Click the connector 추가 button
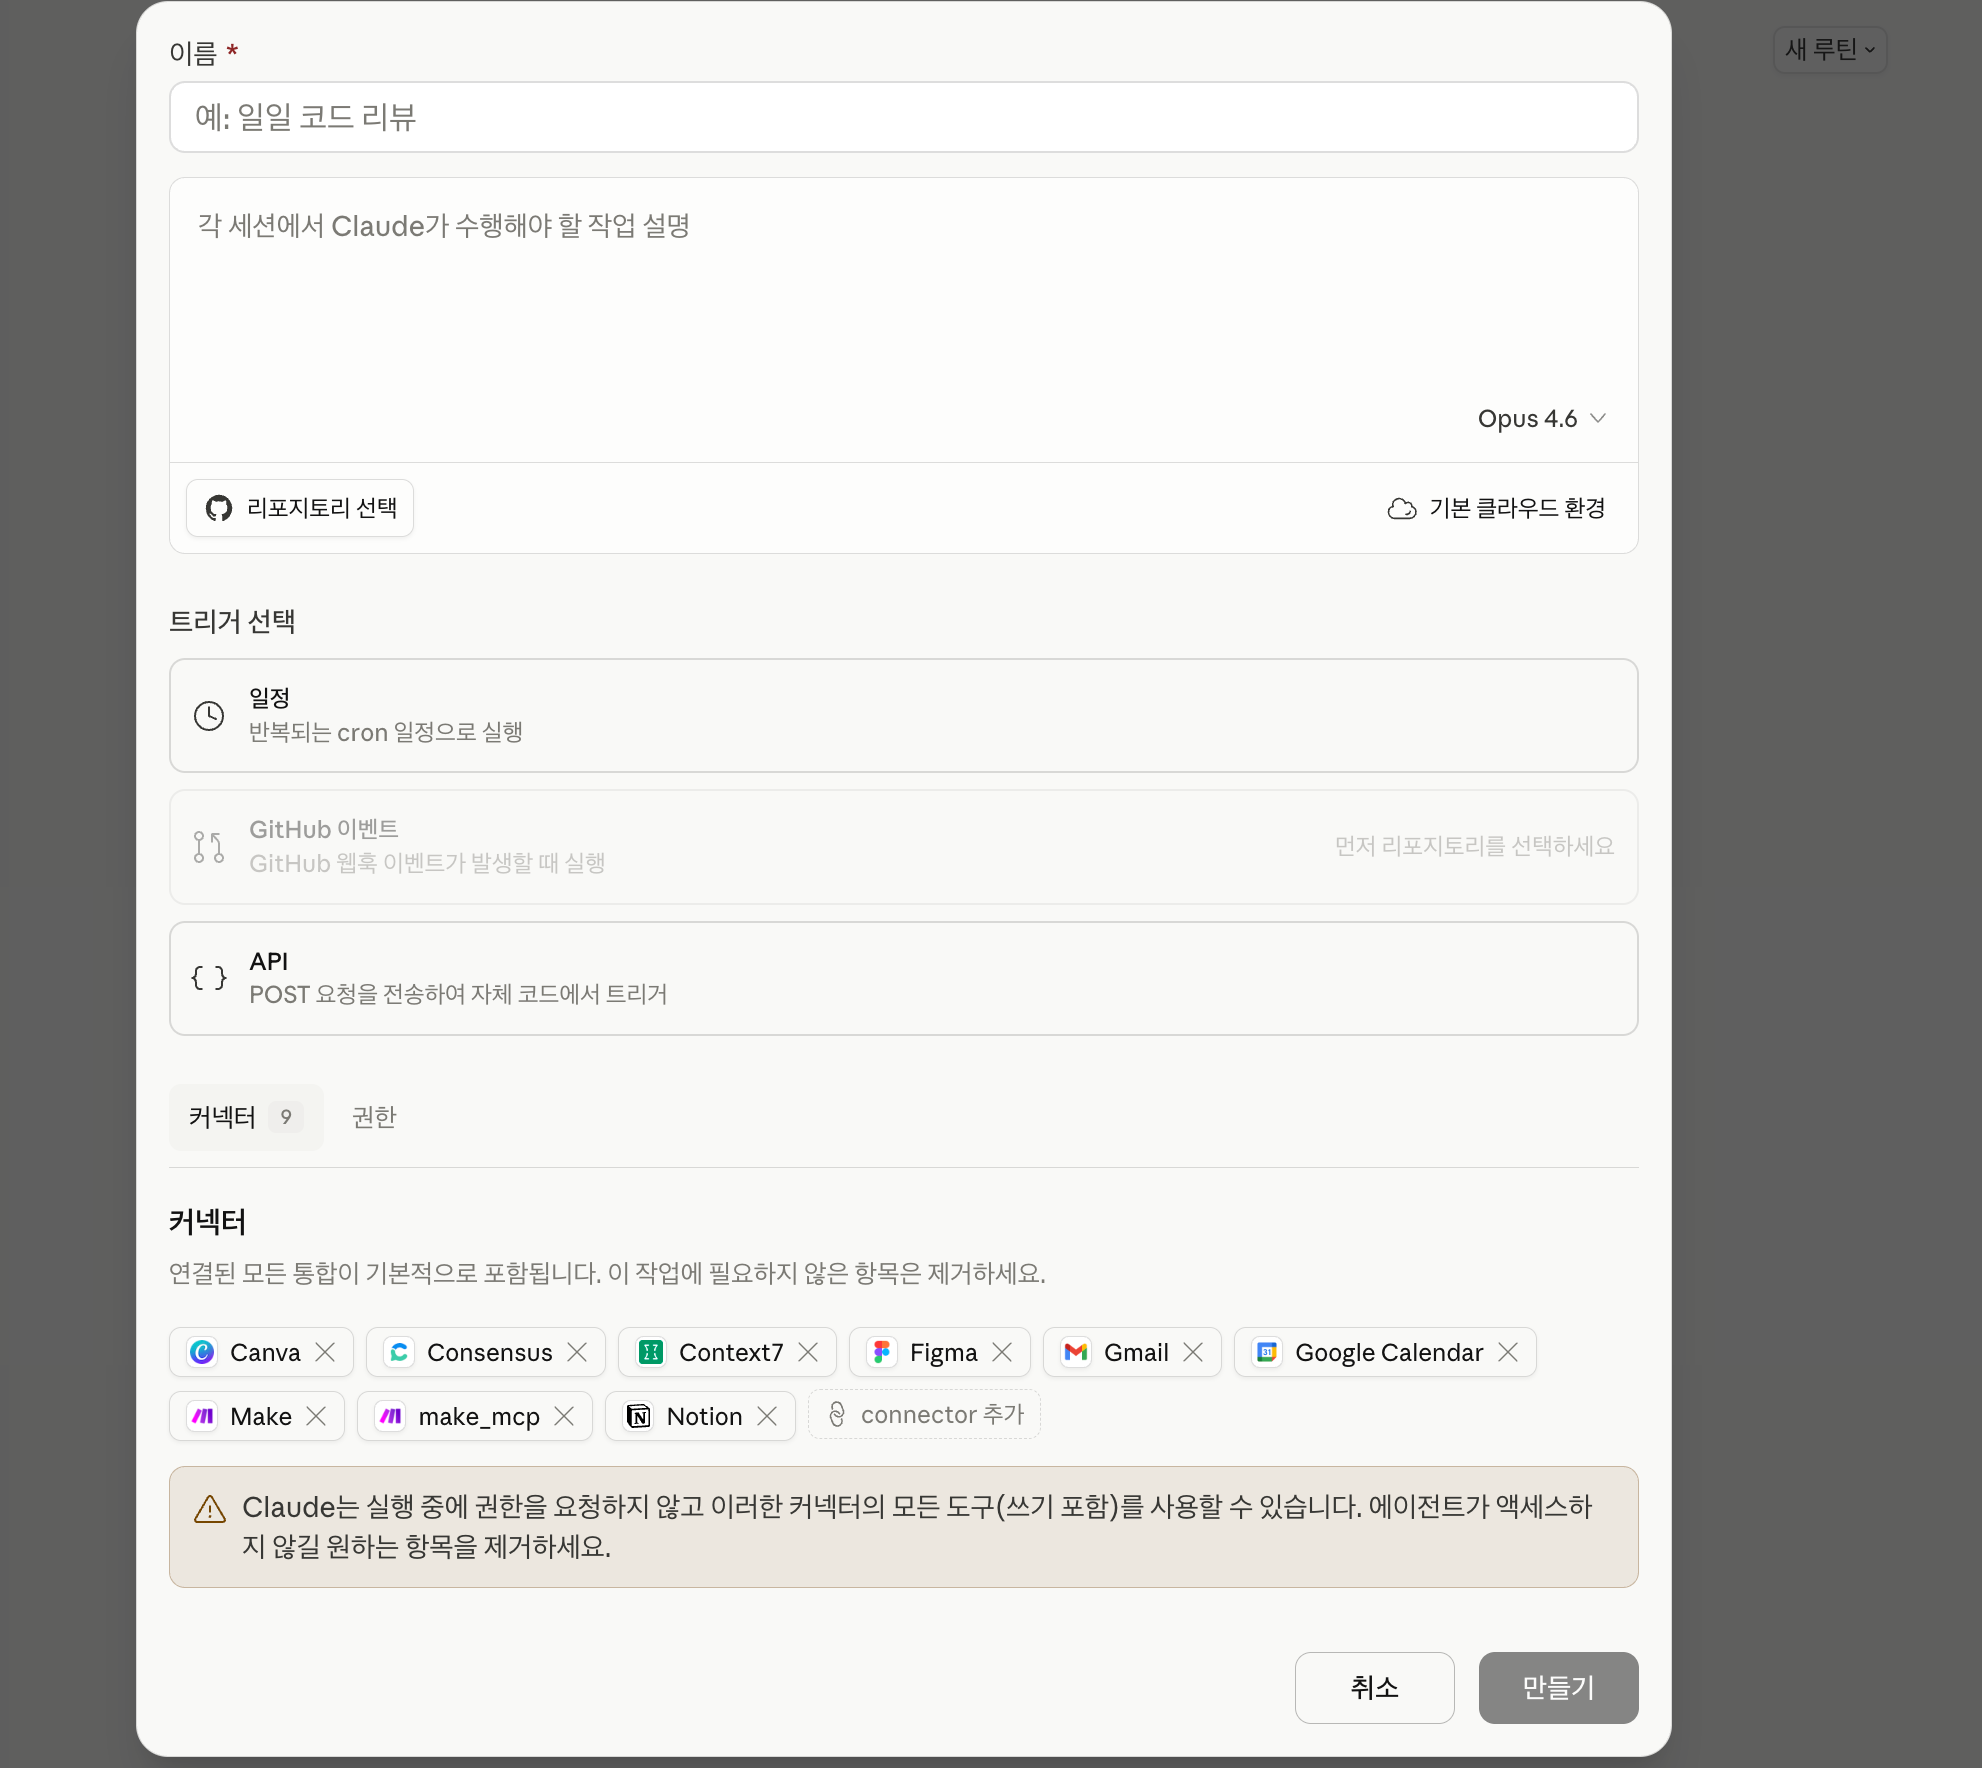 click(924, 1414)
